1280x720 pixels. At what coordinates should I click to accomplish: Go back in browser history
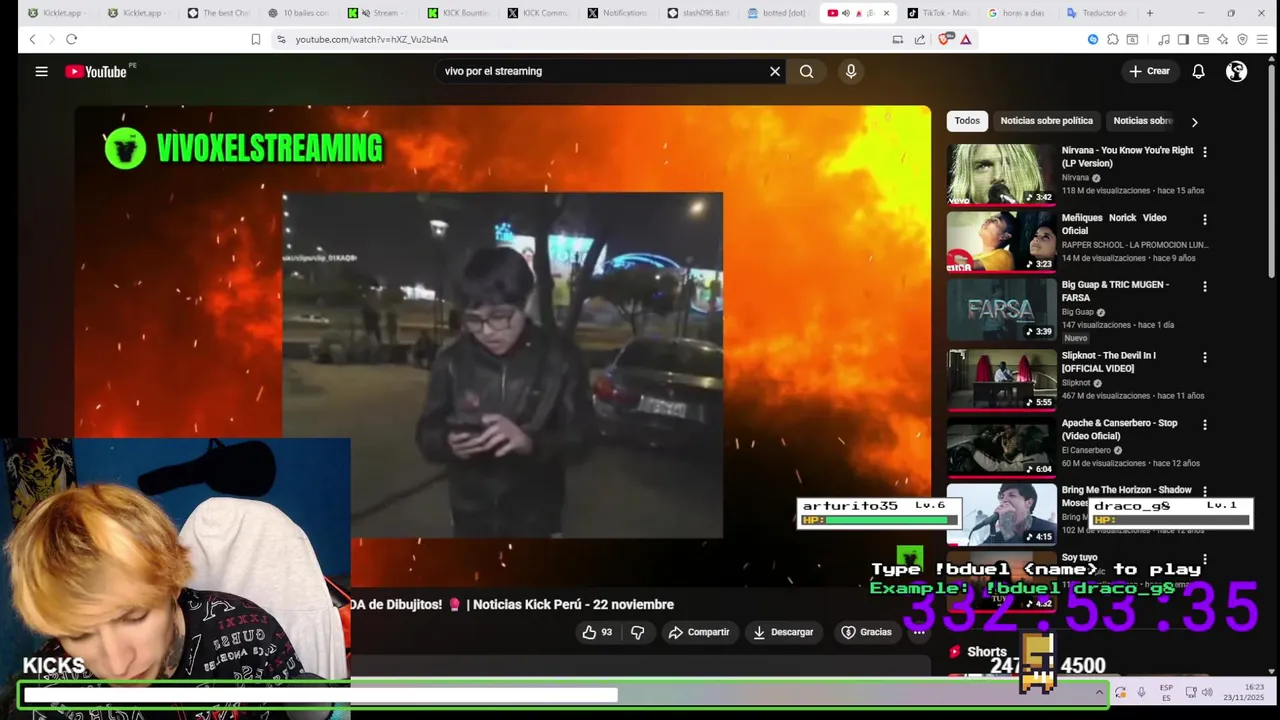pos(32,39)
